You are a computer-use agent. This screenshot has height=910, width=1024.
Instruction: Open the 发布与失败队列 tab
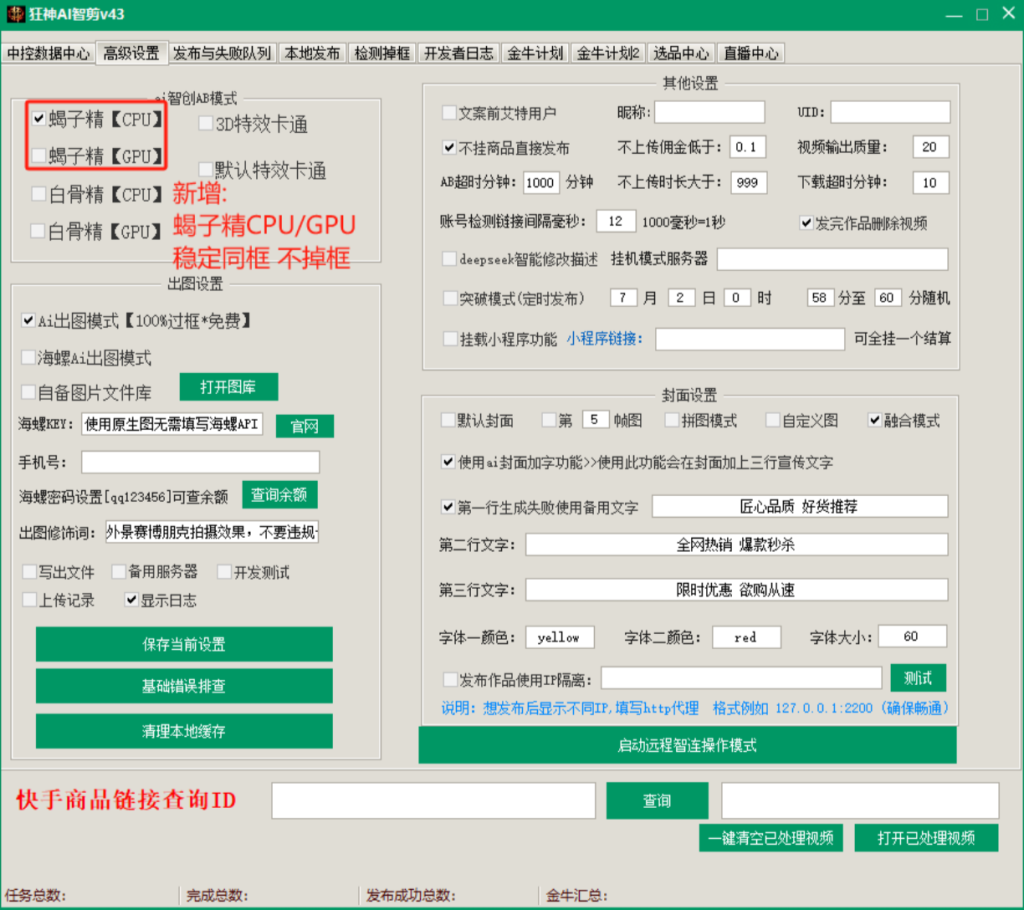(222, 54)
